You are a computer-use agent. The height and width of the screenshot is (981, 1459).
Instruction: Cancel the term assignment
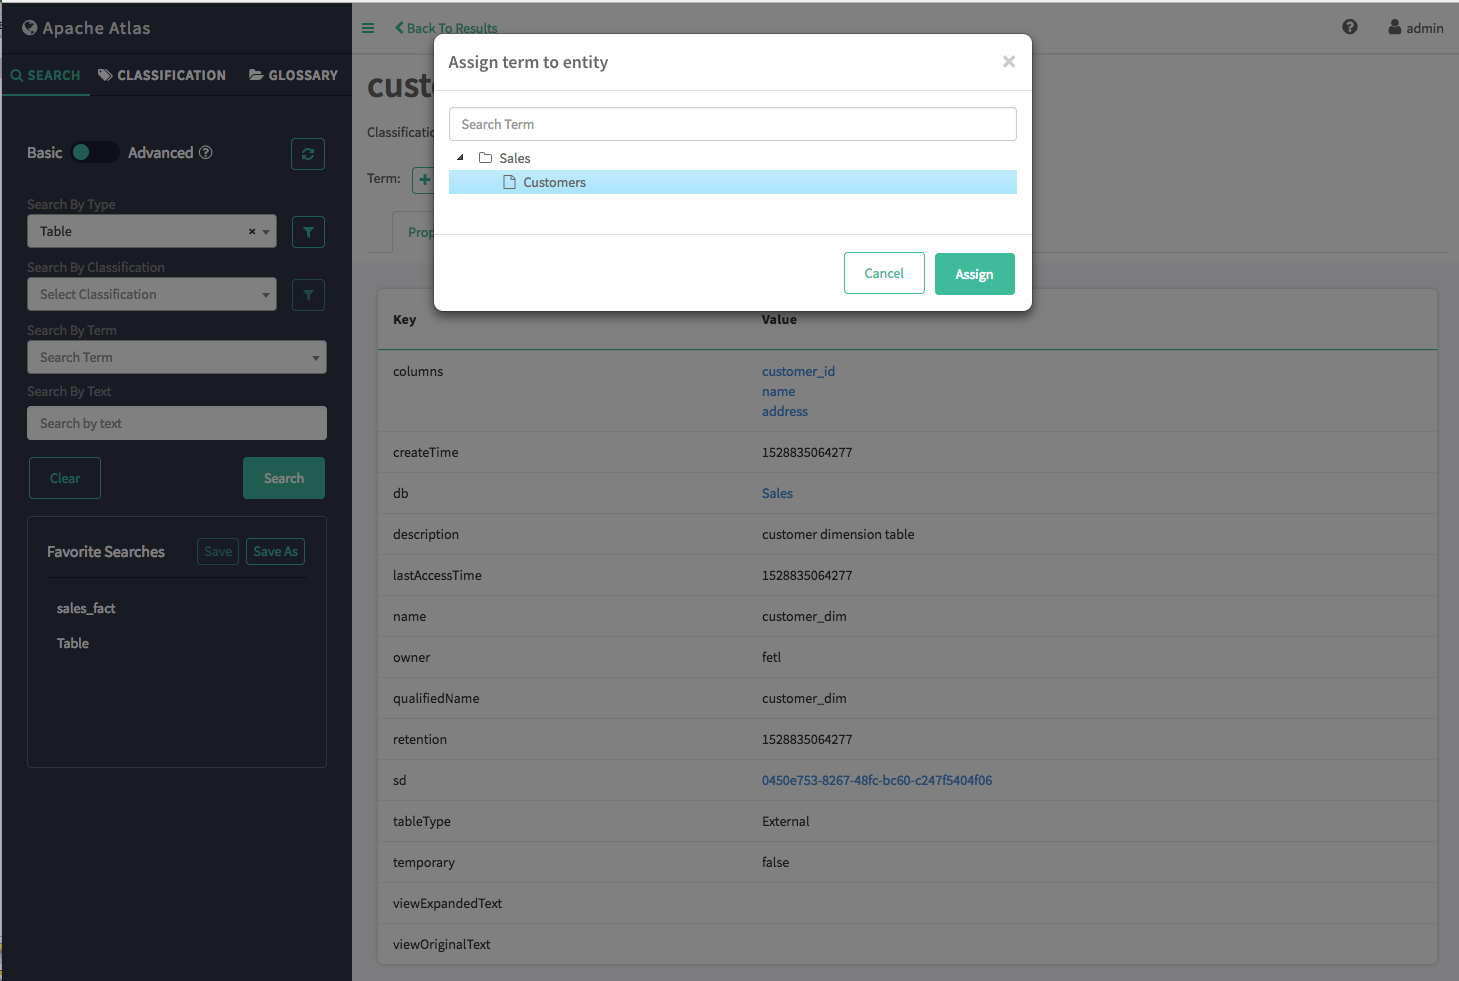[884, 273]
